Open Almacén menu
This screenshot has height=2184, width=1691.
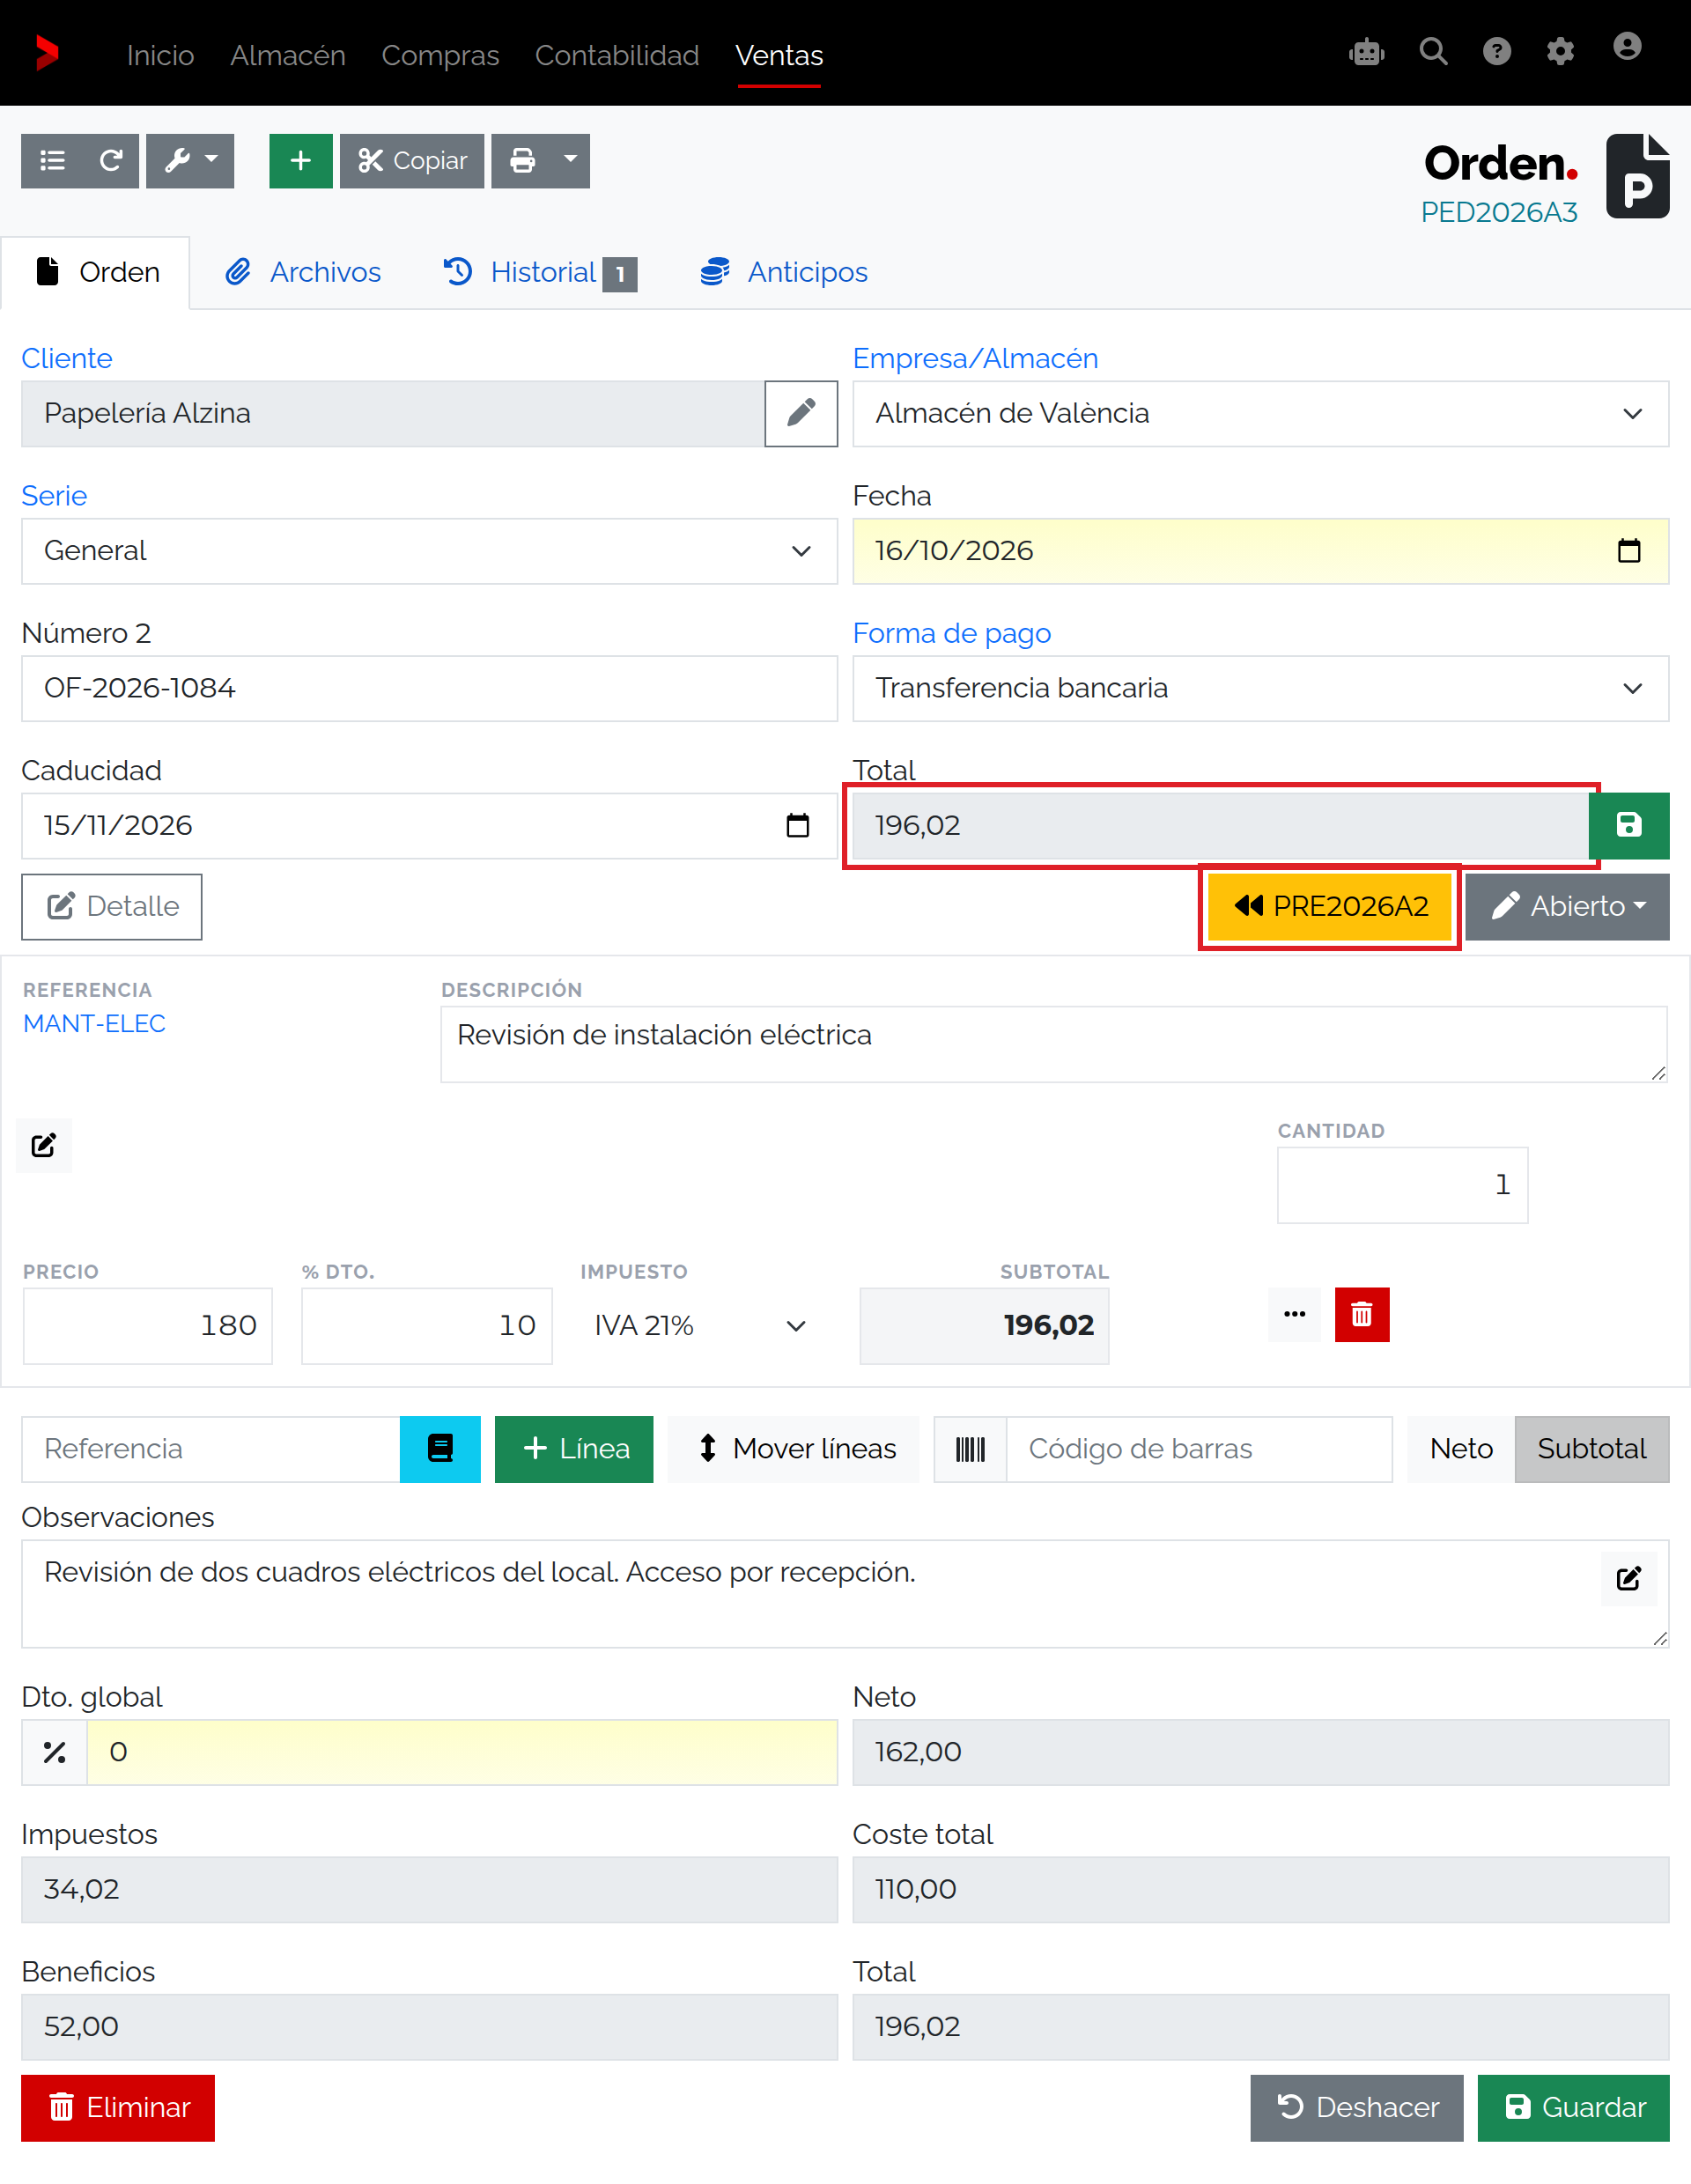288,55
